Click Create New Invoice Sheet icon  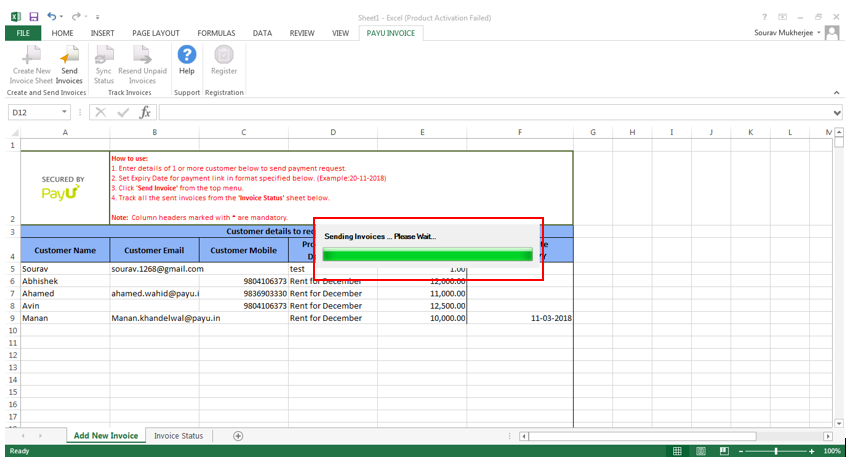[x=31, y=55]
